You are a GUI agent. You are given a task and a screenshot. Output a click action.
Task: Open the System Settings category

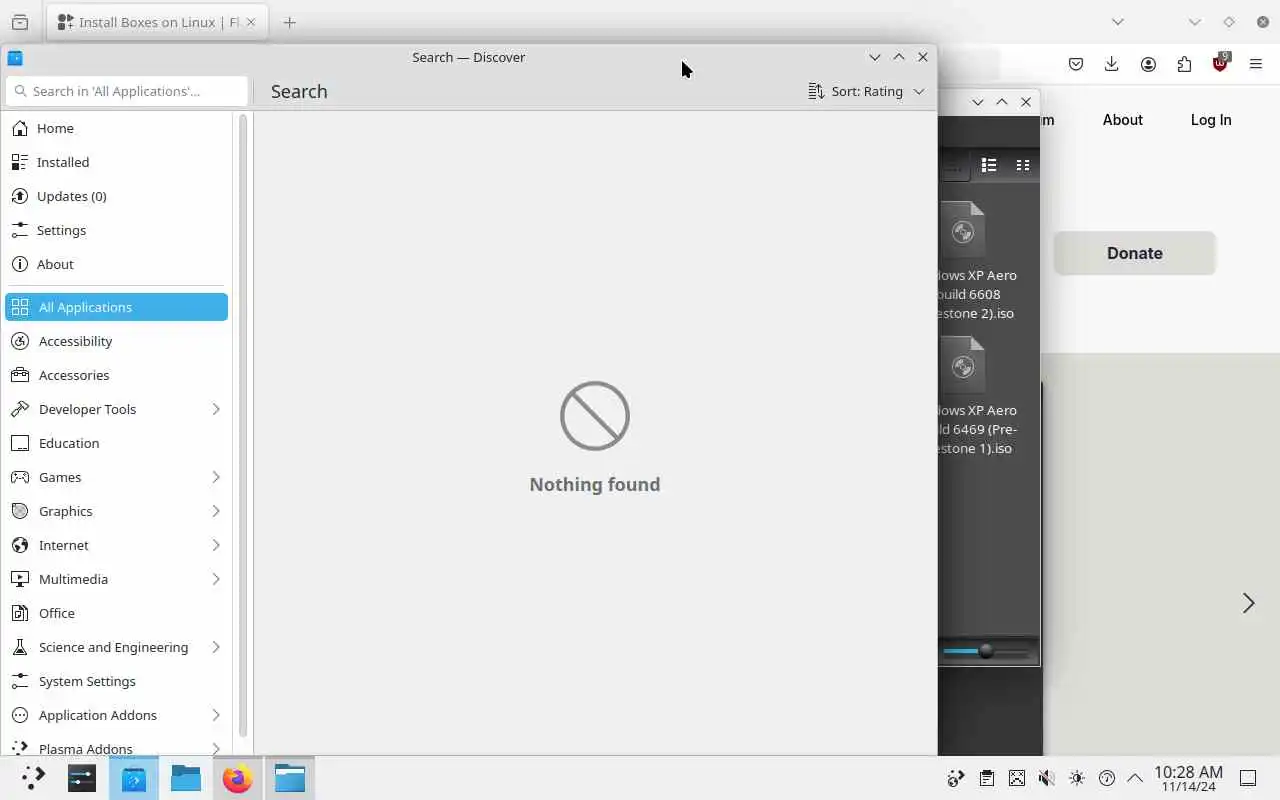point(117,681)
